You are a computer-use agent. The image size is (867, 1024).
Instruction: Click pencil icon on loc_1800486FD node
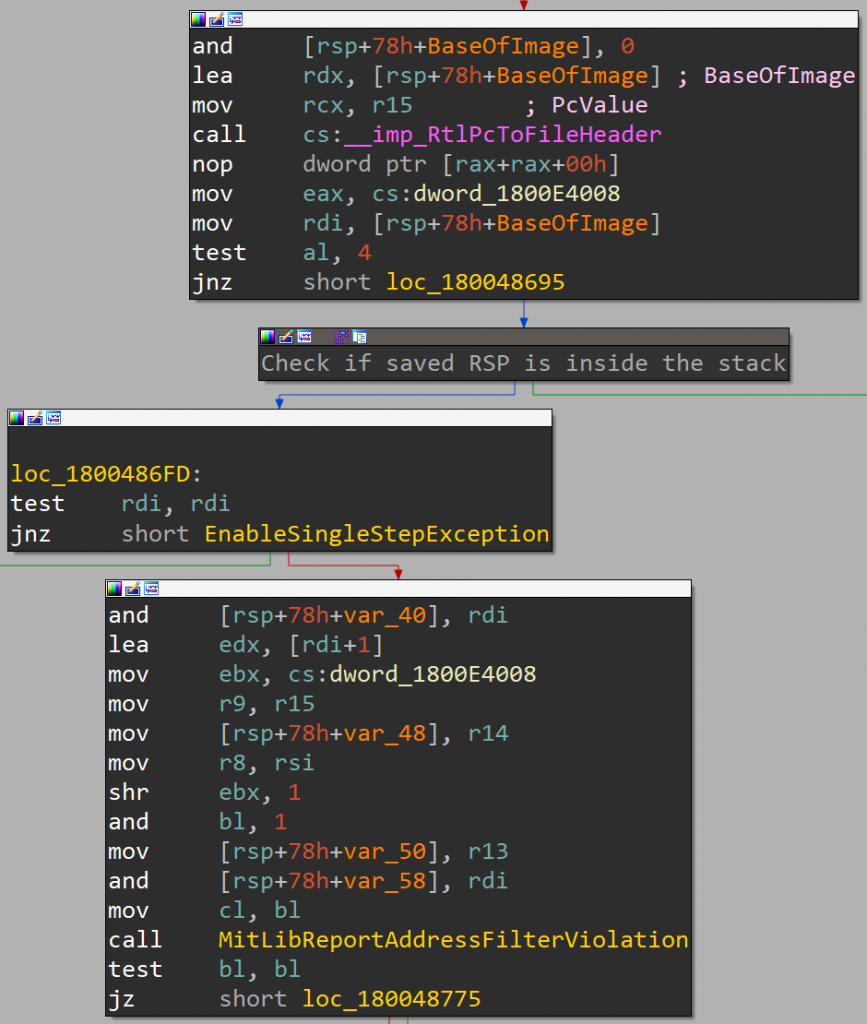(34, 417)
